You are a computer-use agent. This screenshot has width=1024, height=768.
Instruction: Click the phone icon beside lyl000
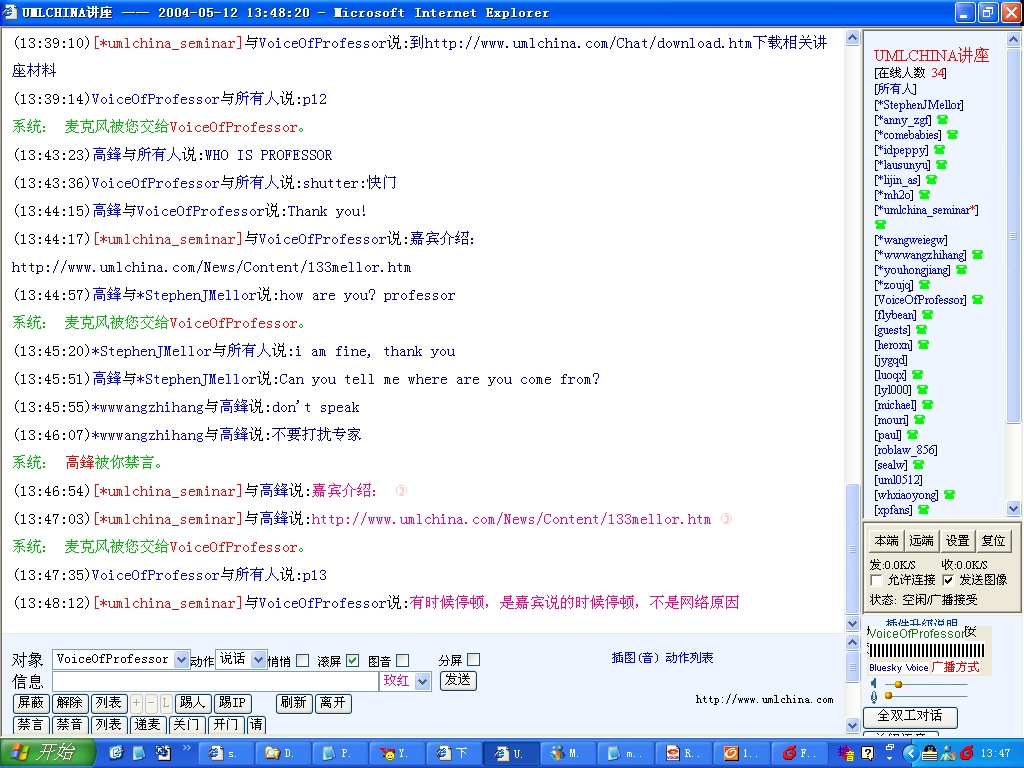(922, 391)
